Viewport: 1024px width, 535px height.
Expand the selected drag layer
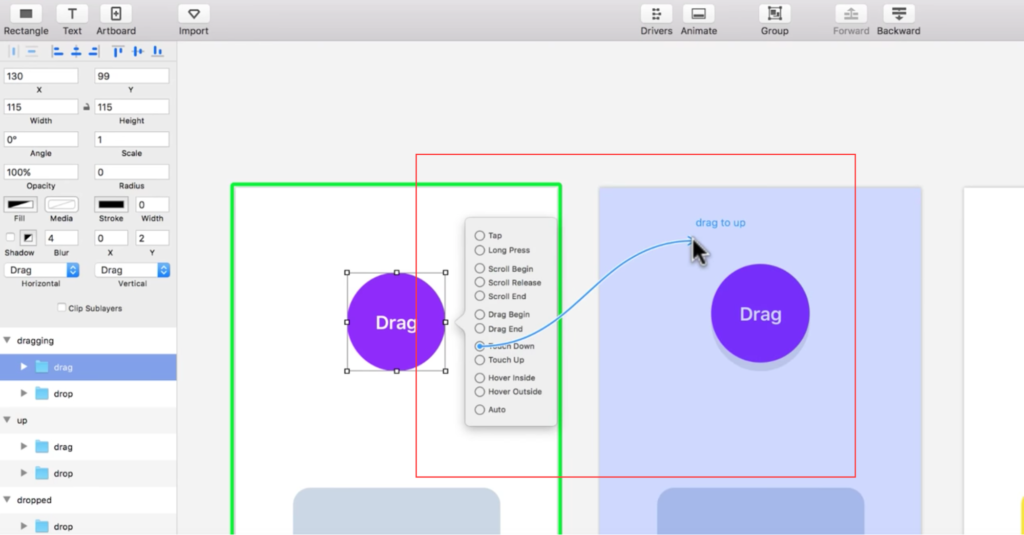pos(24,366)
